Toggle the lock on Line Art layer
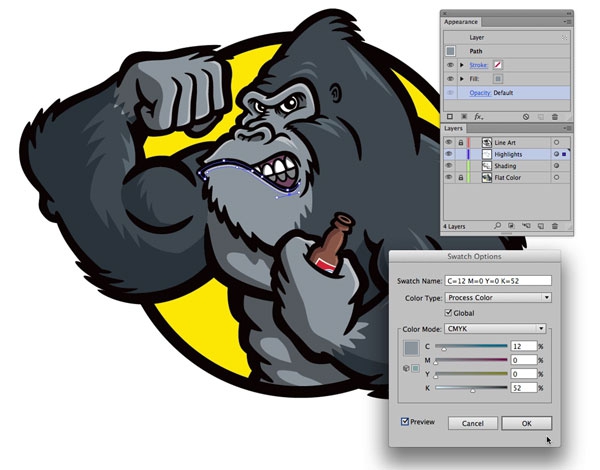This screenshot has width=600, height=470. (461, 143)
